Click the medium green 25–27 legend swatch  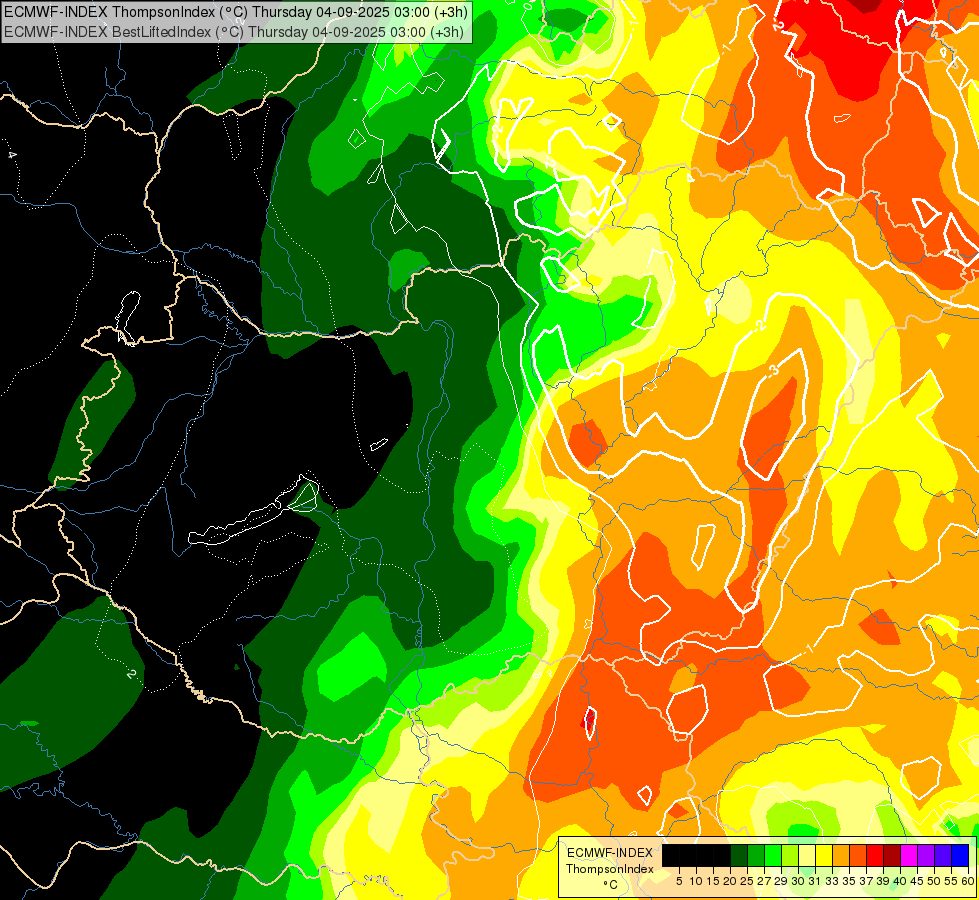click(x=756, y=855)
